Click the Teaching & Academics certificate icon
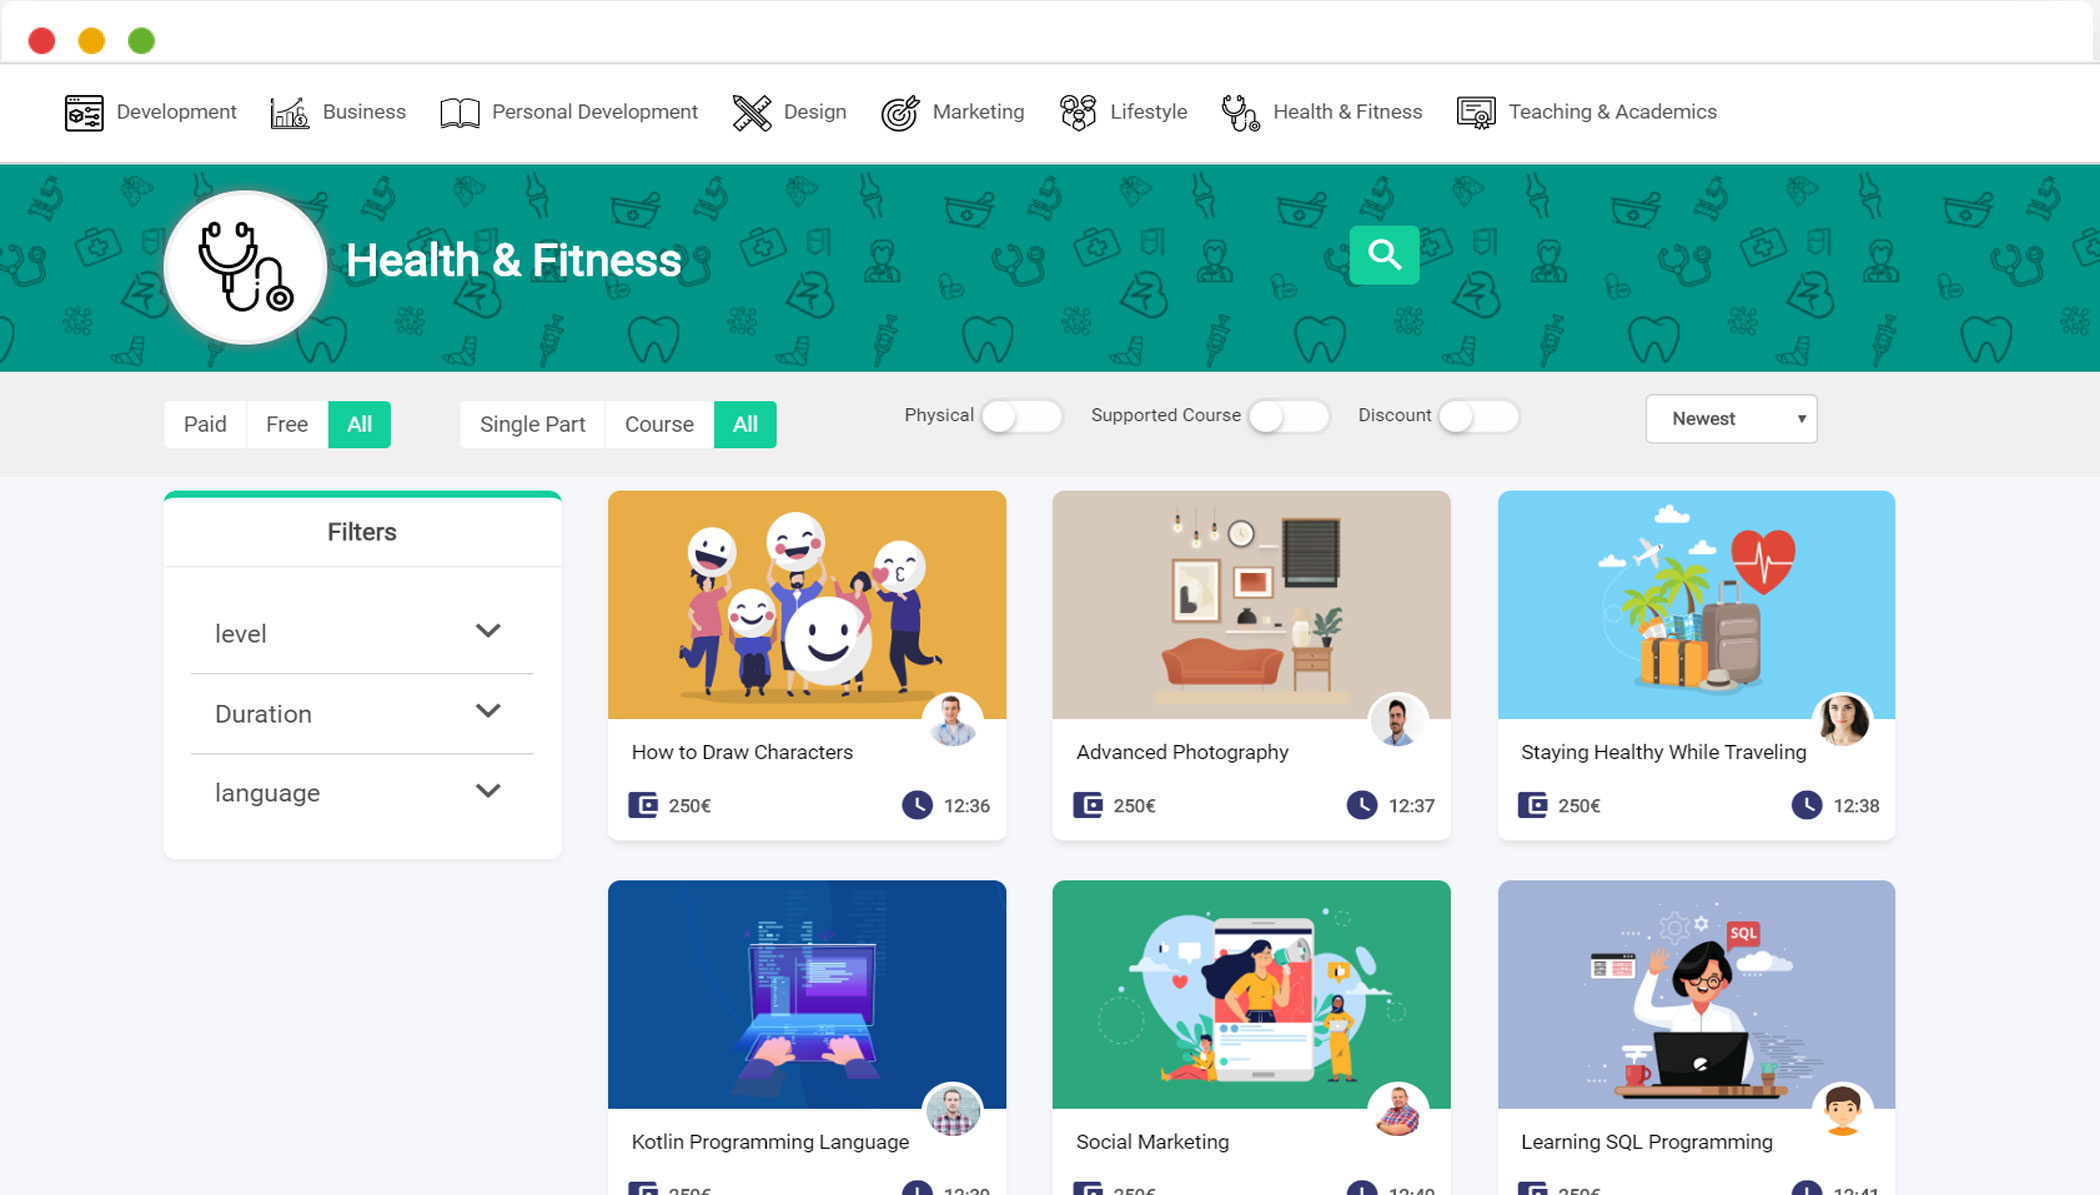 1476,113
